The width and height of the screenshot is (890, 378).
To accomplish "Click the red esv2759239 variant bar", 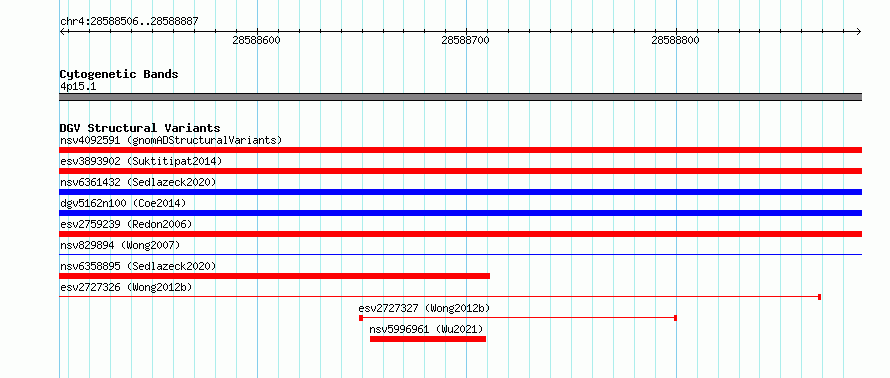I will [460, 234].
